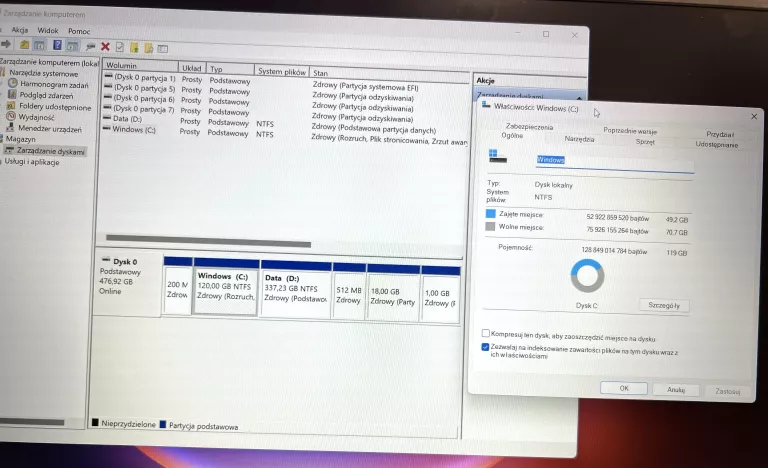
Task: Click the drive icon beside volume name field
Action: click(498, 156)
